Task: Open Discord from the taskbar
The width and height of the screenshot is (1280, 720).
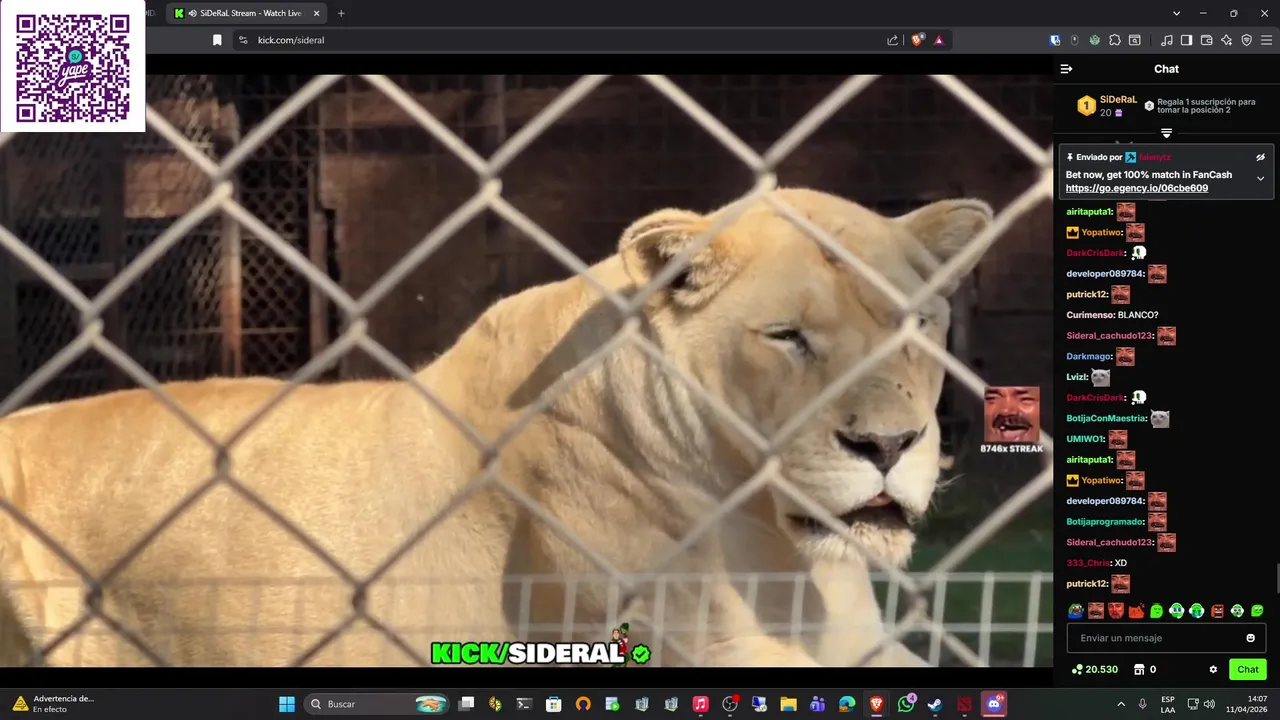Action: click(993, 704)
